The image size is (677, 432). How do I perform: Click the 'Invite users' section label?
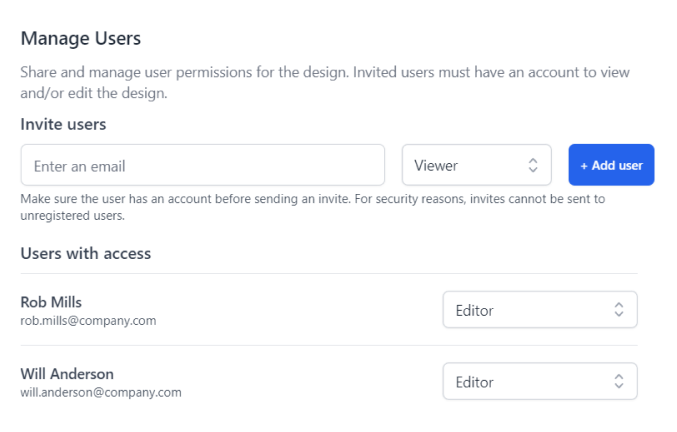[63, 124]
